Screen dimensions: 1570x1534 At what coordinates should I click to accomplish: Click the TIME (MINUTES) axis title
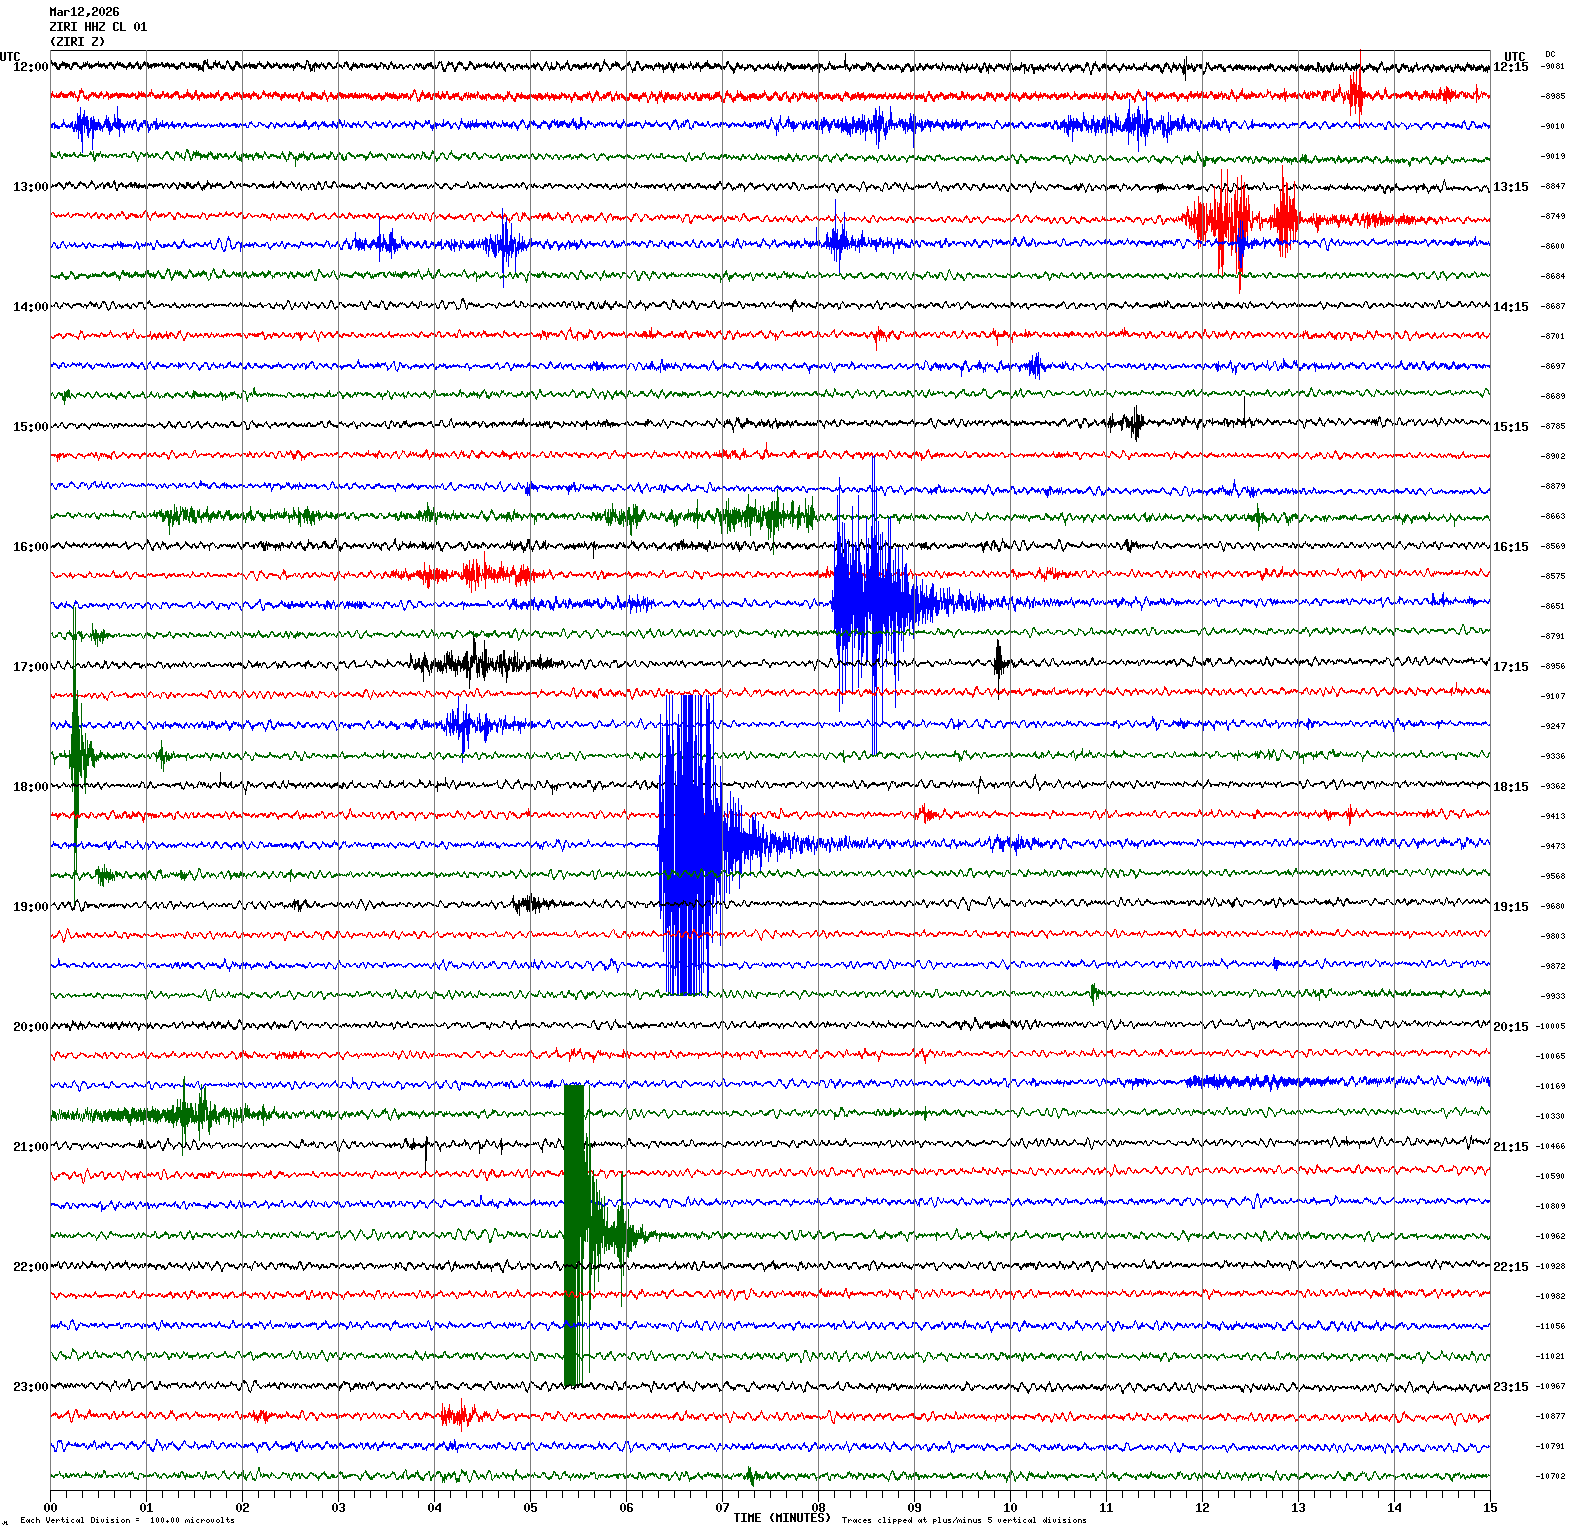781,1518
